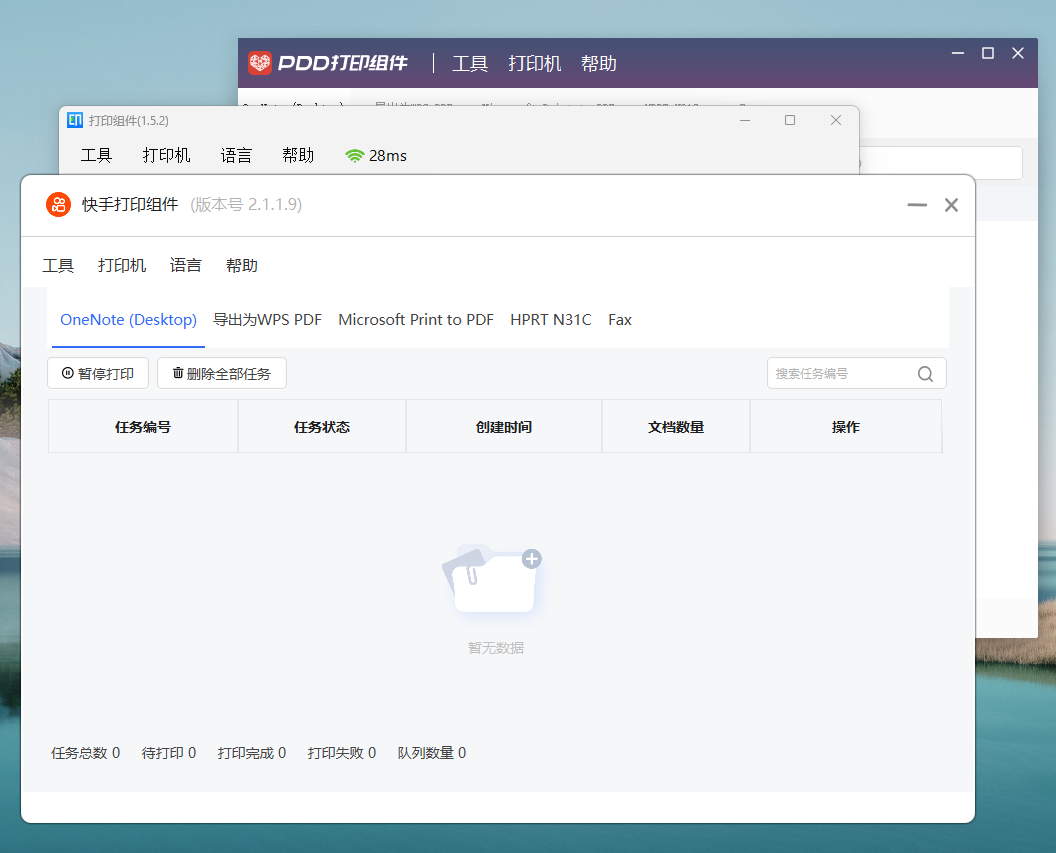Switch to 导出为WPS PDF printer tab
The image size is (1056, 853).
(x=267, y=320)
